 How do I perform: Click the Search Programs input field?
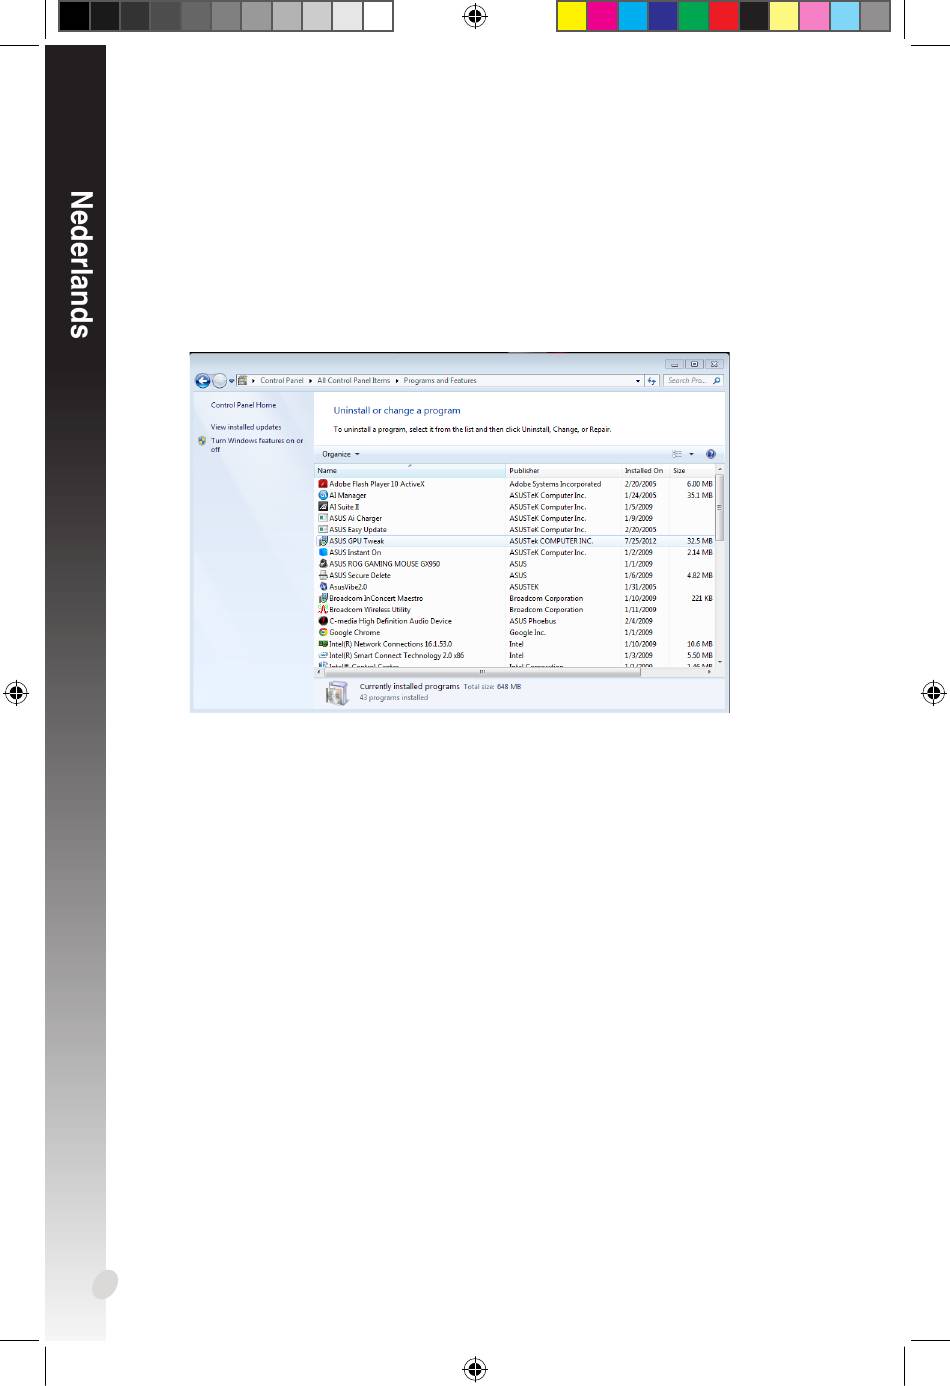pyautogui.click(x=693, y=381)
